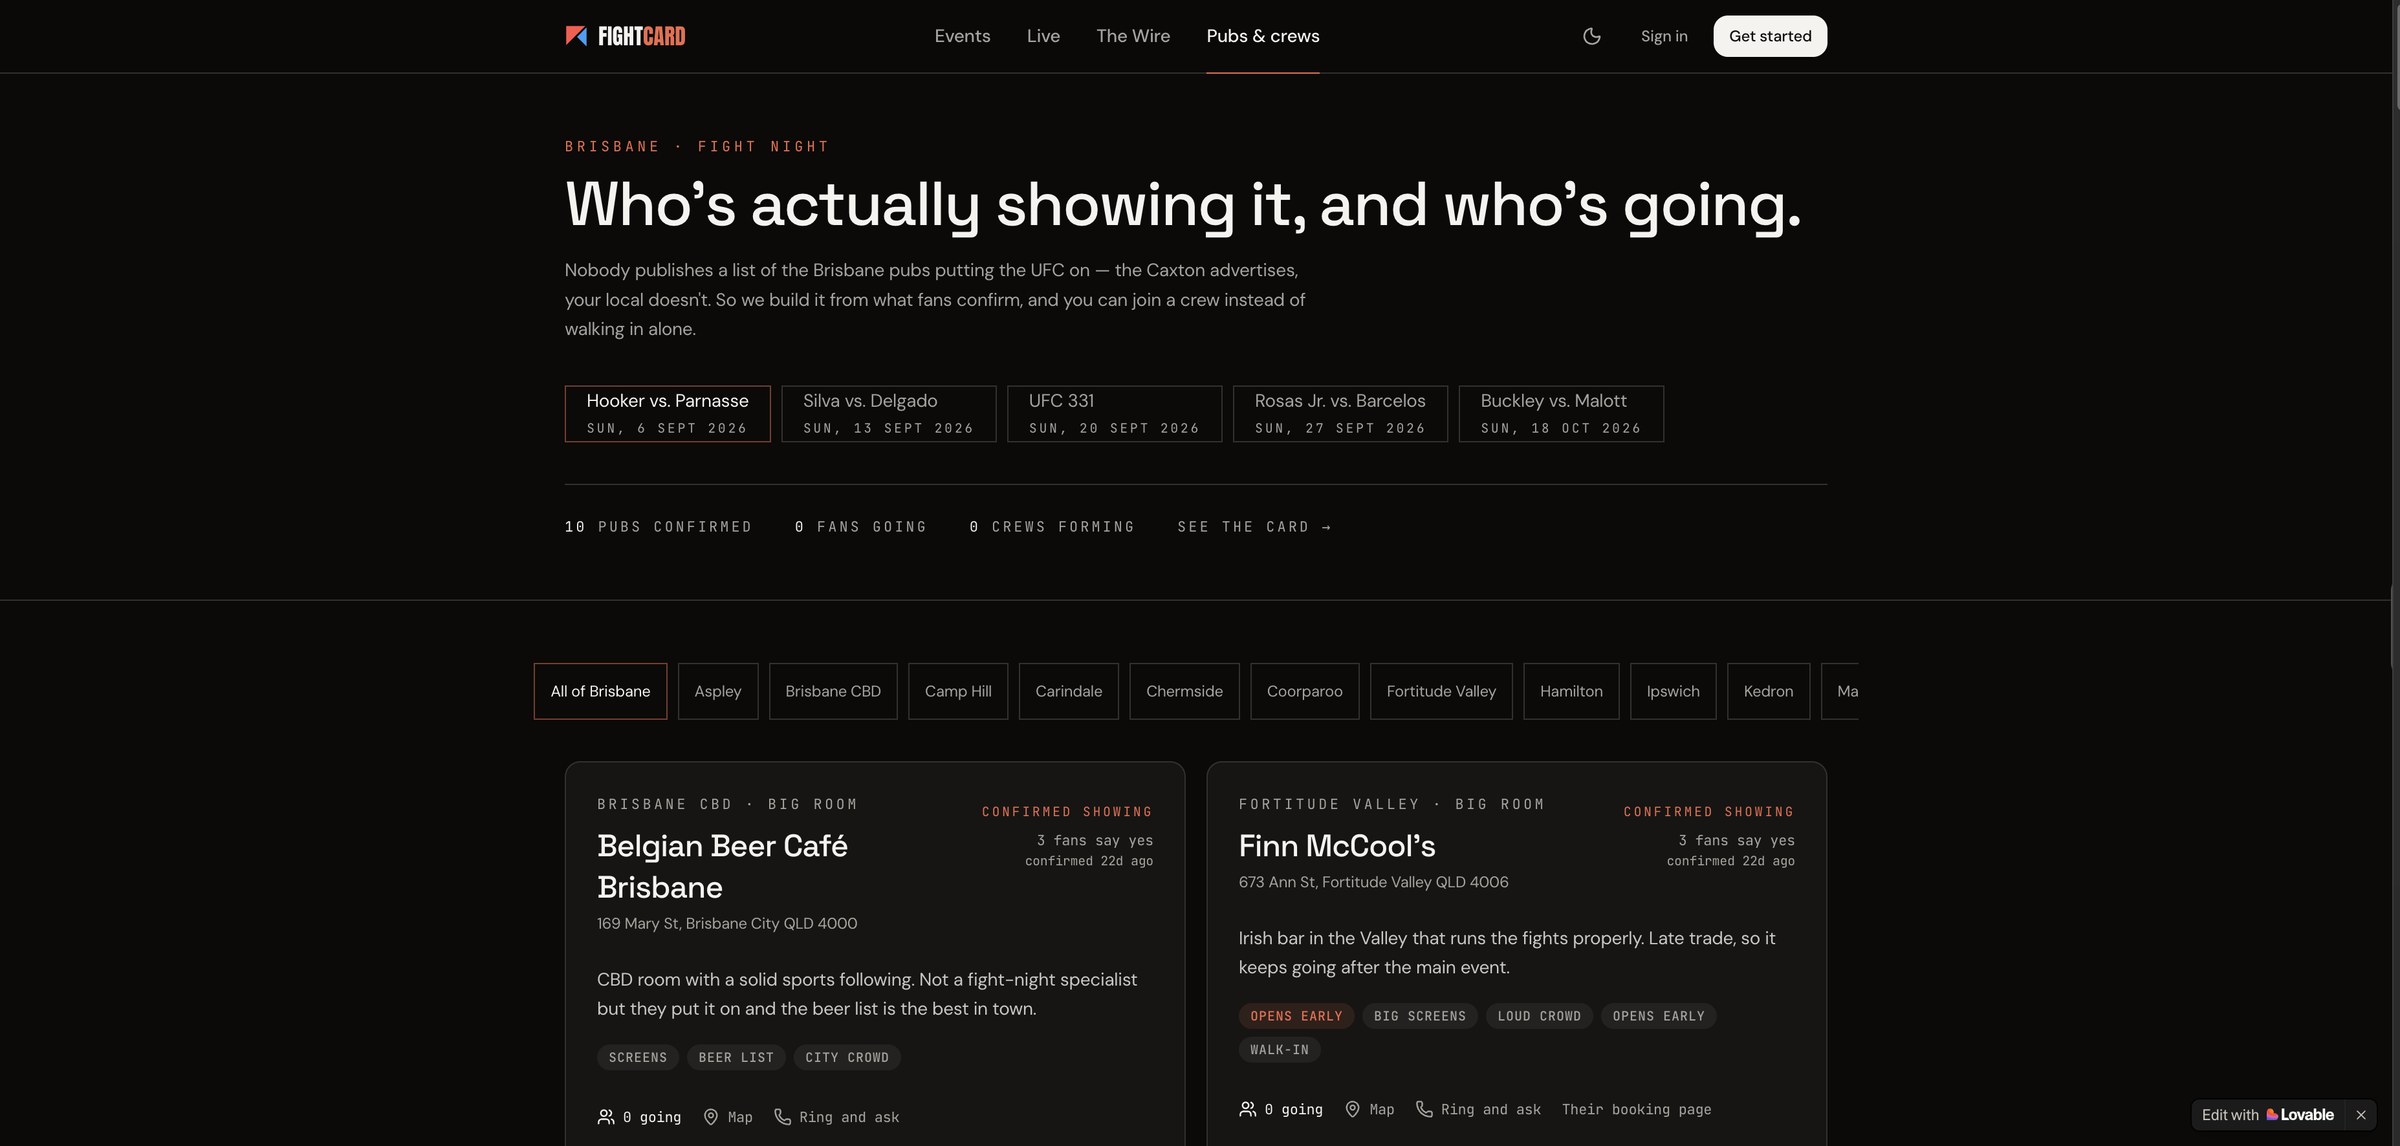The height and width of the screenshot is (1146, 2400).
Task: Click Map pin icon on Belgian Beer Café
Action: pyautogui.click(x=711, y=1117)
